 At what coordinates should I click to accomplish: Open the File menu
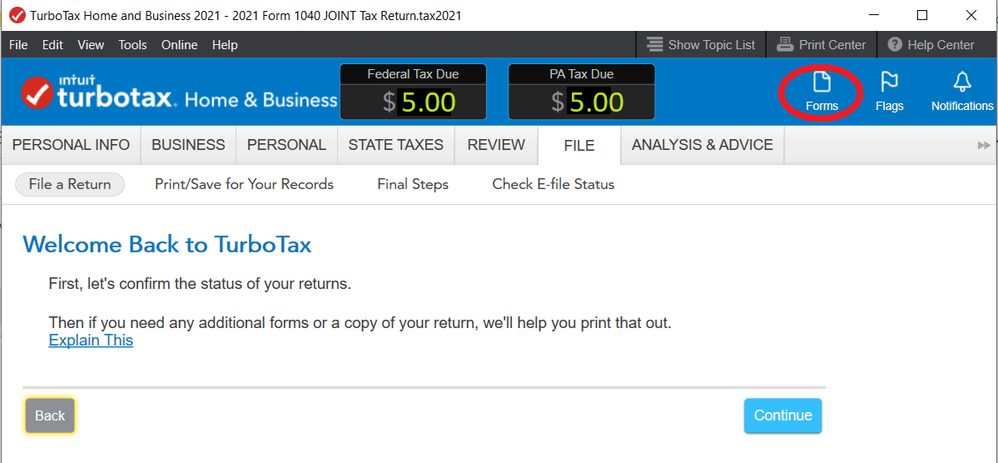[x=18, y=45]
